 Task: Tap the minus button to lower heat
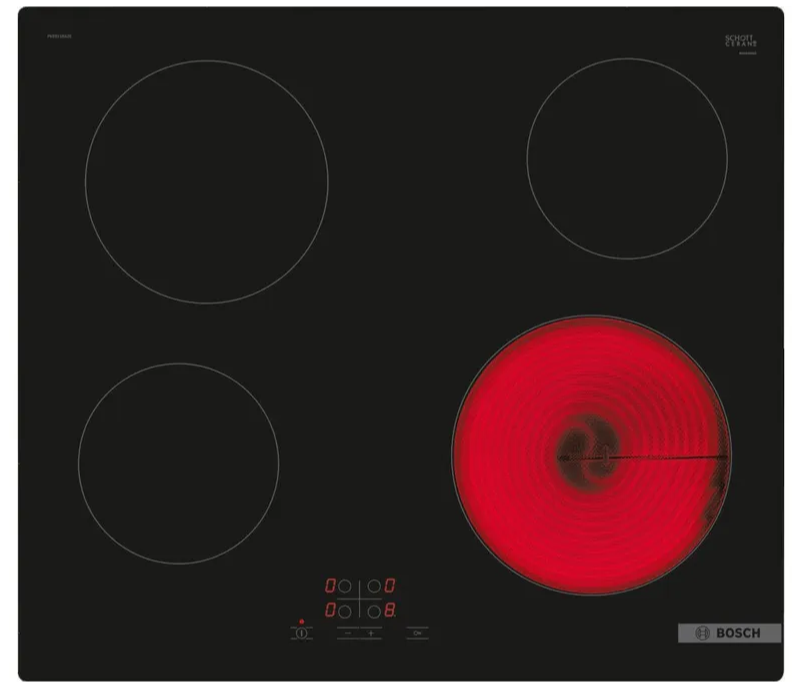348,633
